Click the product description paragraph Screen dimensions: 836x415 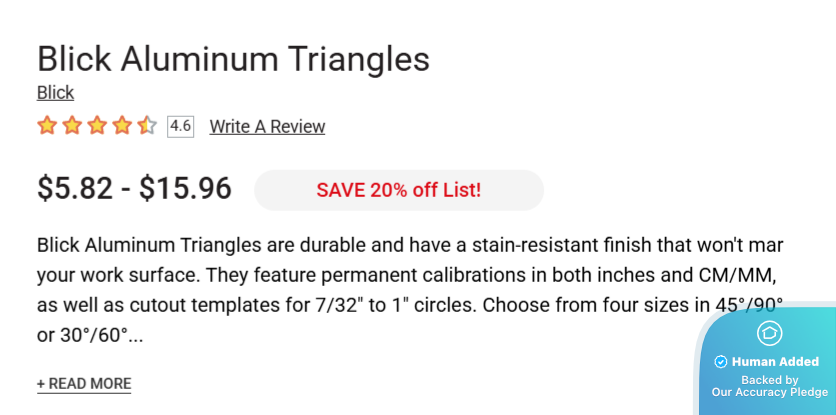coord(400,275)
